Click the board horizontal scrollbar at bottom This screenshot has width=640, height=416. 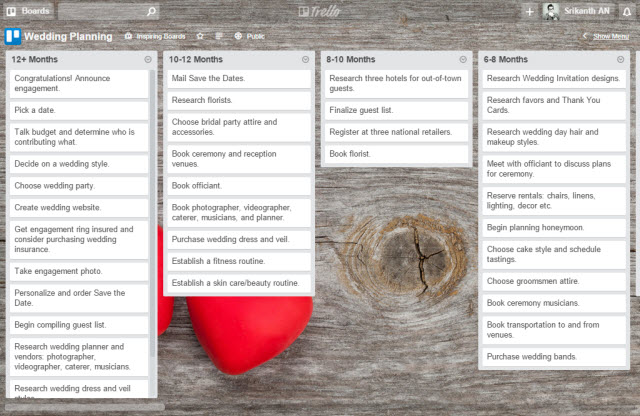click(x=85, y=407)
